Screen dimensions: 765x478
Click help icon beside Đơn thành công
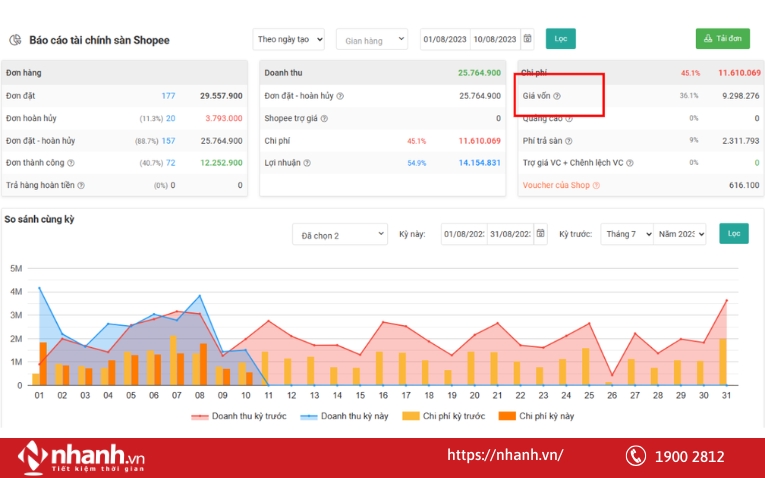point(71,163)
